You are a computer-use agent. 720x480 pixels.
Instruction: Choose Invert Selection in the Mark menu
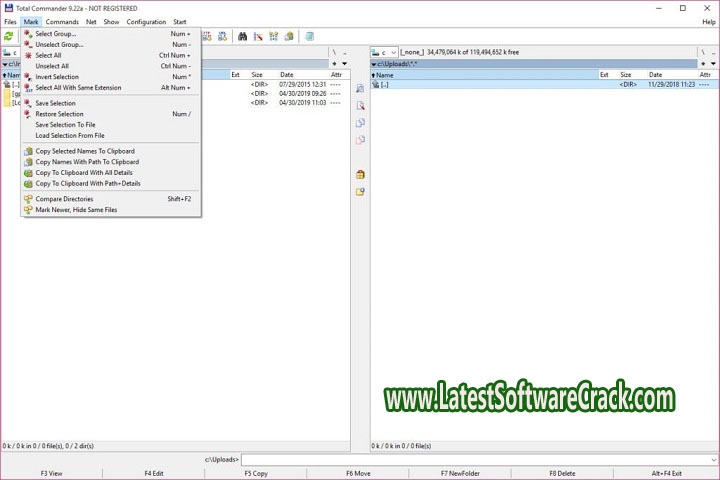coord(57,76)
